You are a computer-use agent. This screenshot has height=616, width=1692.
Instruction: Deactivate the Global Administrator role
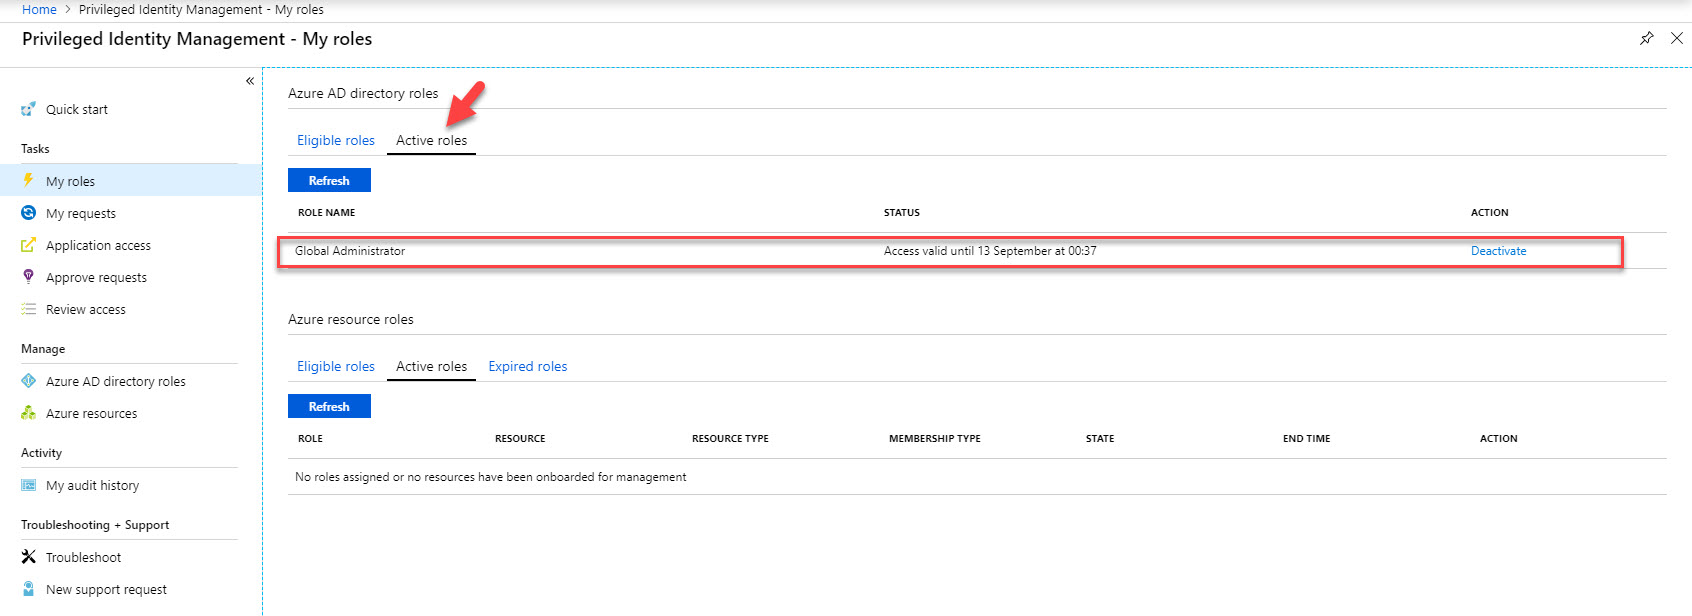pyautogui.click(x=1498, y=251)
